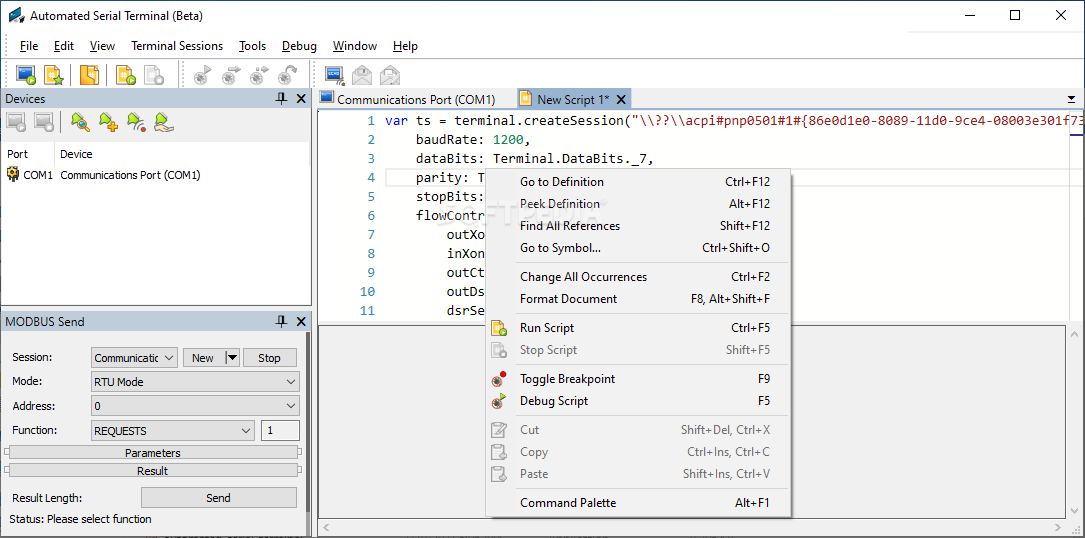Close the New Script 1 tab
Image resolution: width=1085 pixels, height=538 pixels.
tap(621, 99)
